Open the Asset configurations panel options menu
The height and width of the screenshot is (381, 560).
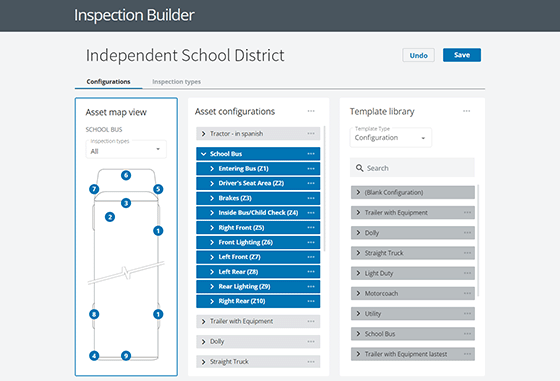(311, 111)
